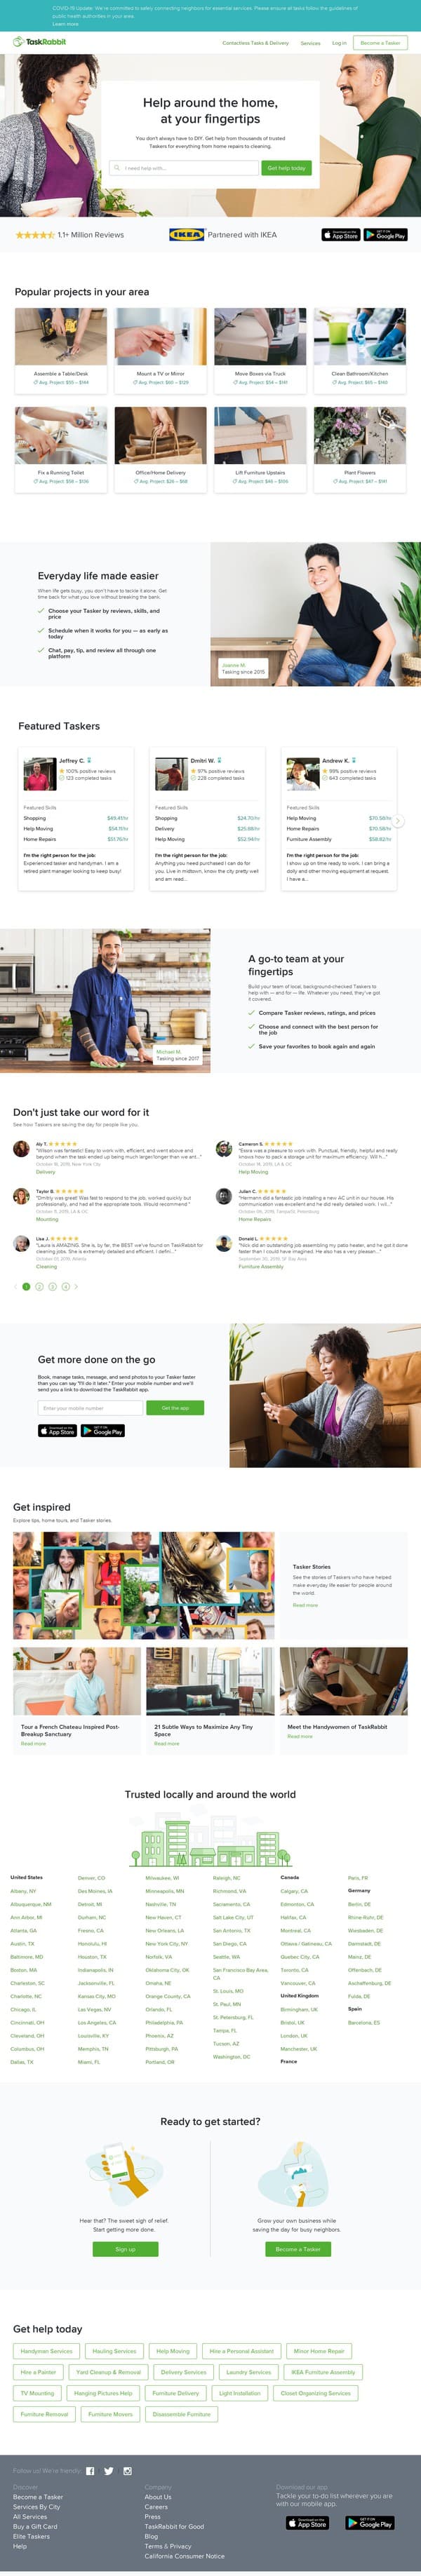Click the App Store badge below hero
421x2576 pixels.
[340, 235]
